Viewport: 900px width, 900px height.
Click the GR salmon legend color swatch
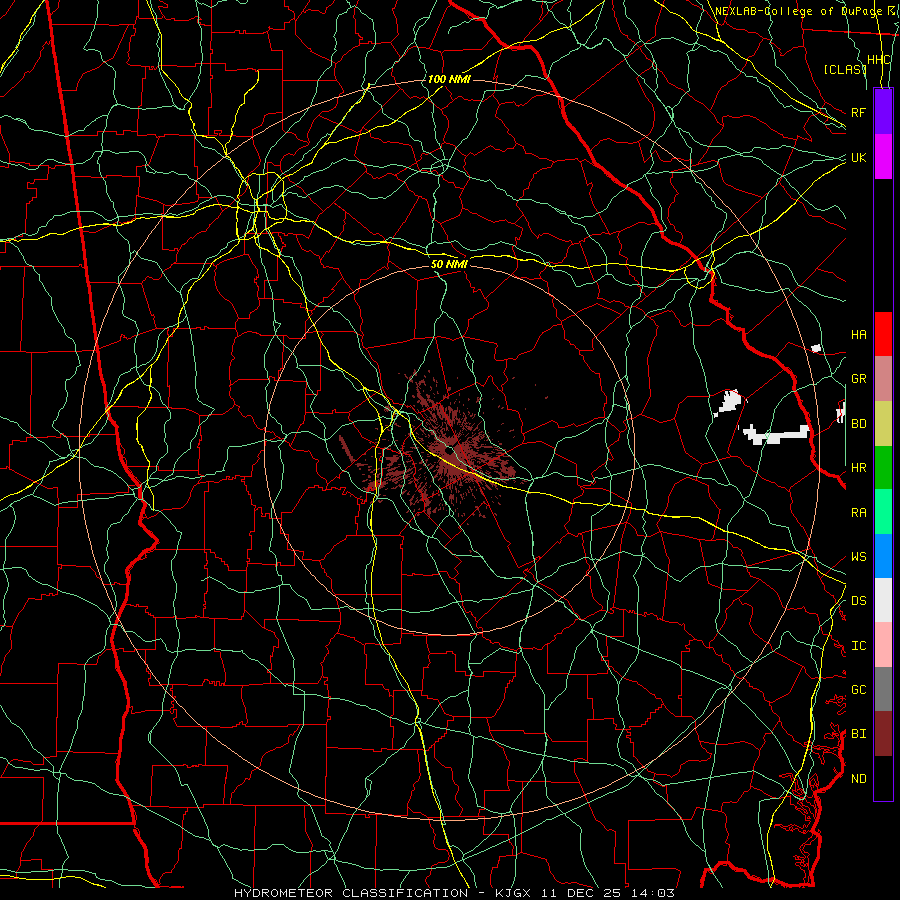coord(883,378)
